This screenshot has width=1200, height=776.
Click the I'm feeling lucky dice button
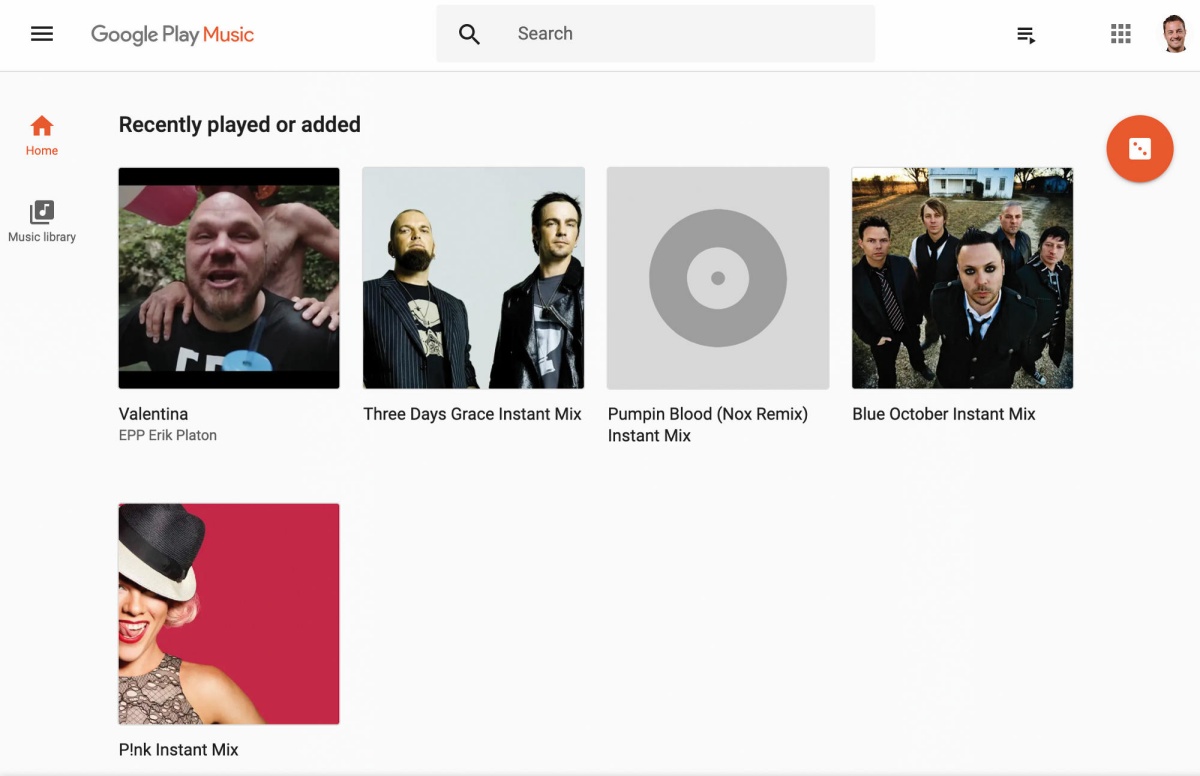coord(1140,149)
